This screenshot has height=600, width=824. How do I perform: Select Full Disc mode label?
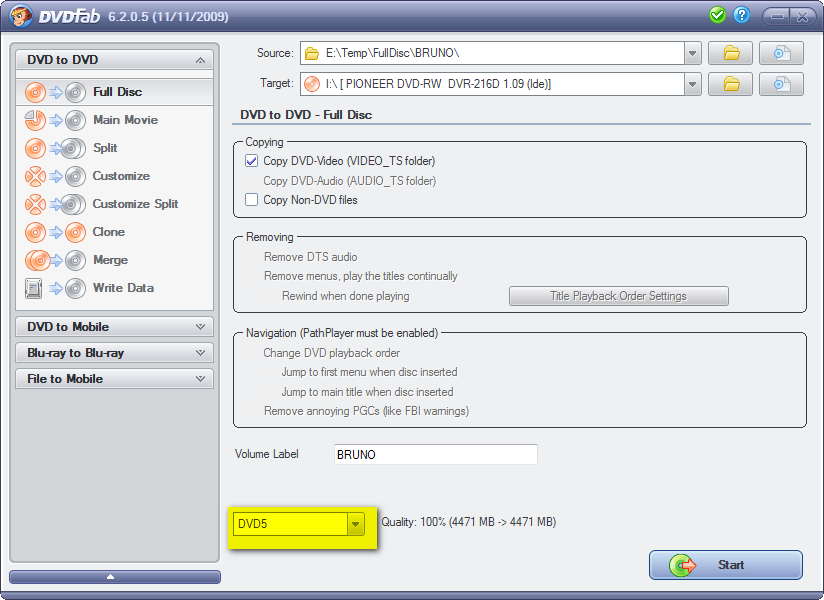[117, 92]
